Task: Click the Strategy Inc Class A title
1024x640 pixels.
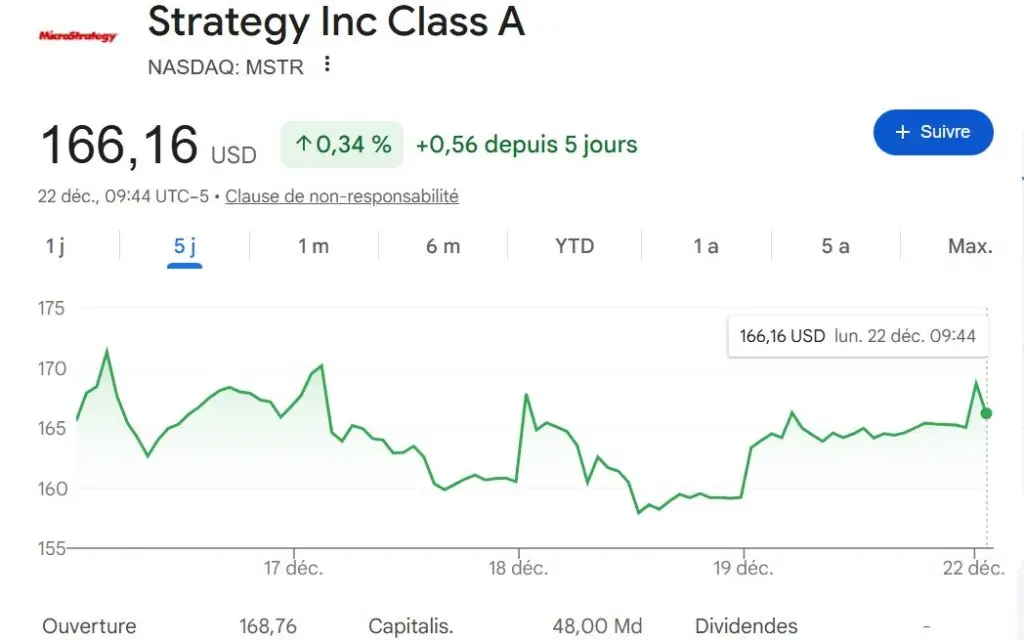Action: 336,22
